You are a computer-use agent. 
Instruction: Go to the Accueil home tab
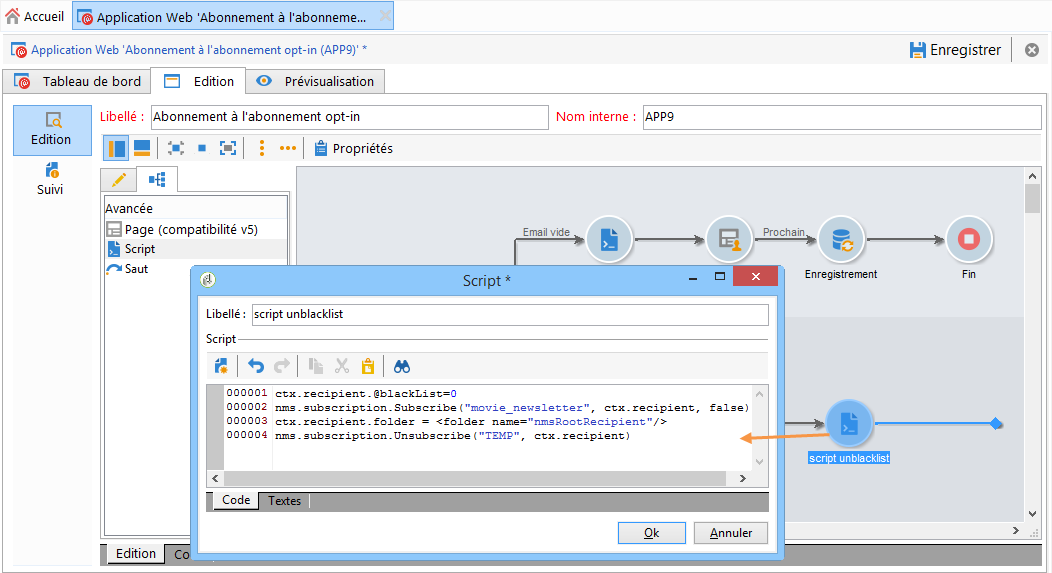(34, 16)
